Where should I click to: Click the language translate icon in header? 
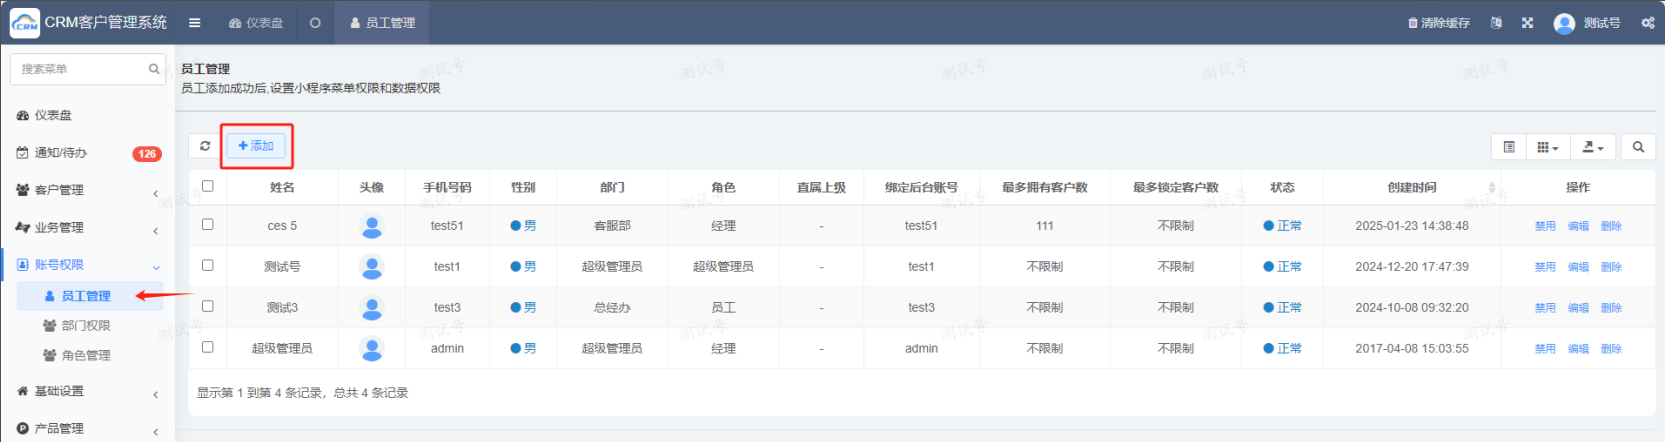(x=1496, y=23)
